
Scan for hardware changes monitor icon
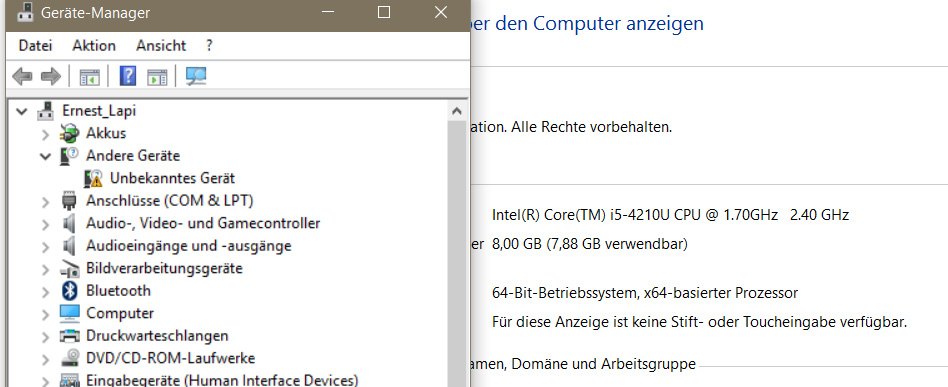pos(196,76)
